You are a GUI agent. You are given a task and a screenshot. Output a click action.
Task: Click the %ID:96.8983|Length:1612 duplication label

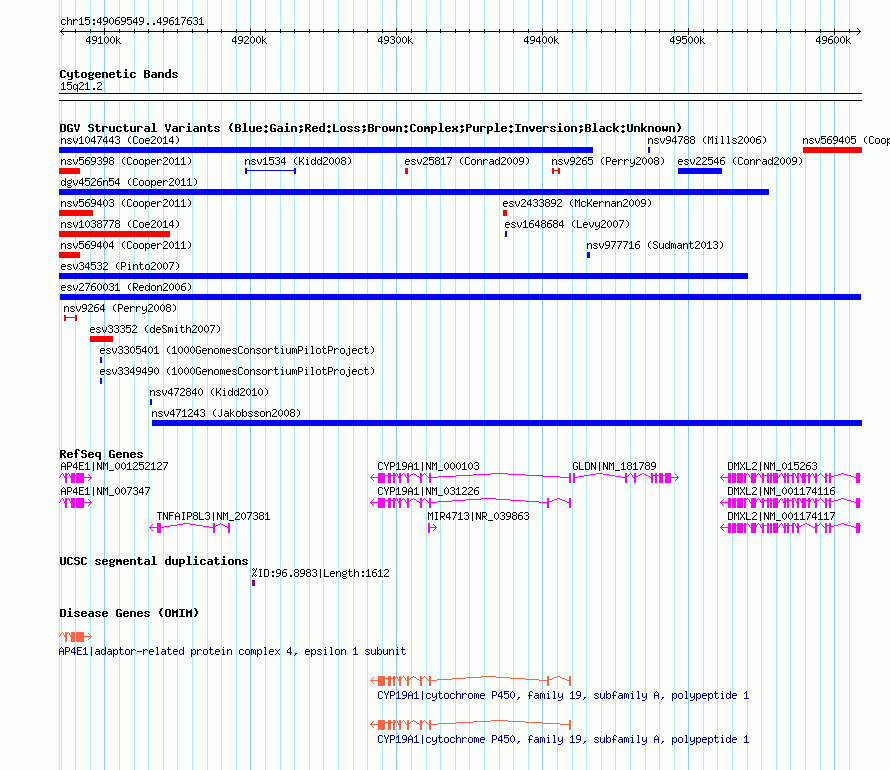pos(321,573)
